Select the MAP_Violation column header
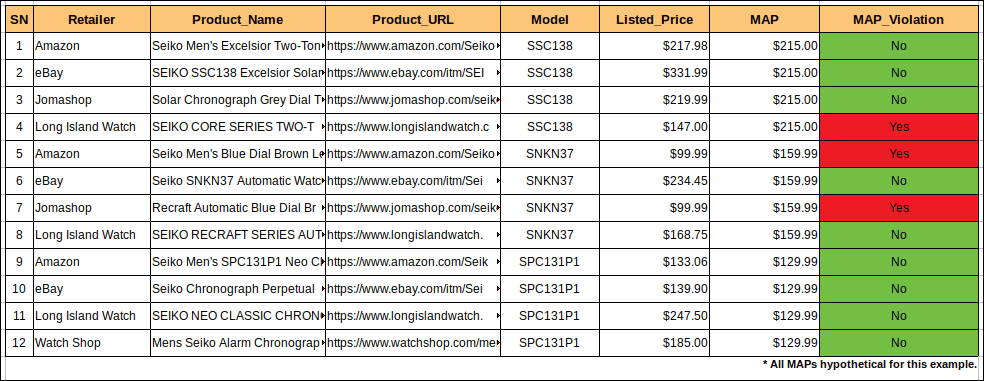The width and height of the screenshot is (984, 381). point(898,19)
